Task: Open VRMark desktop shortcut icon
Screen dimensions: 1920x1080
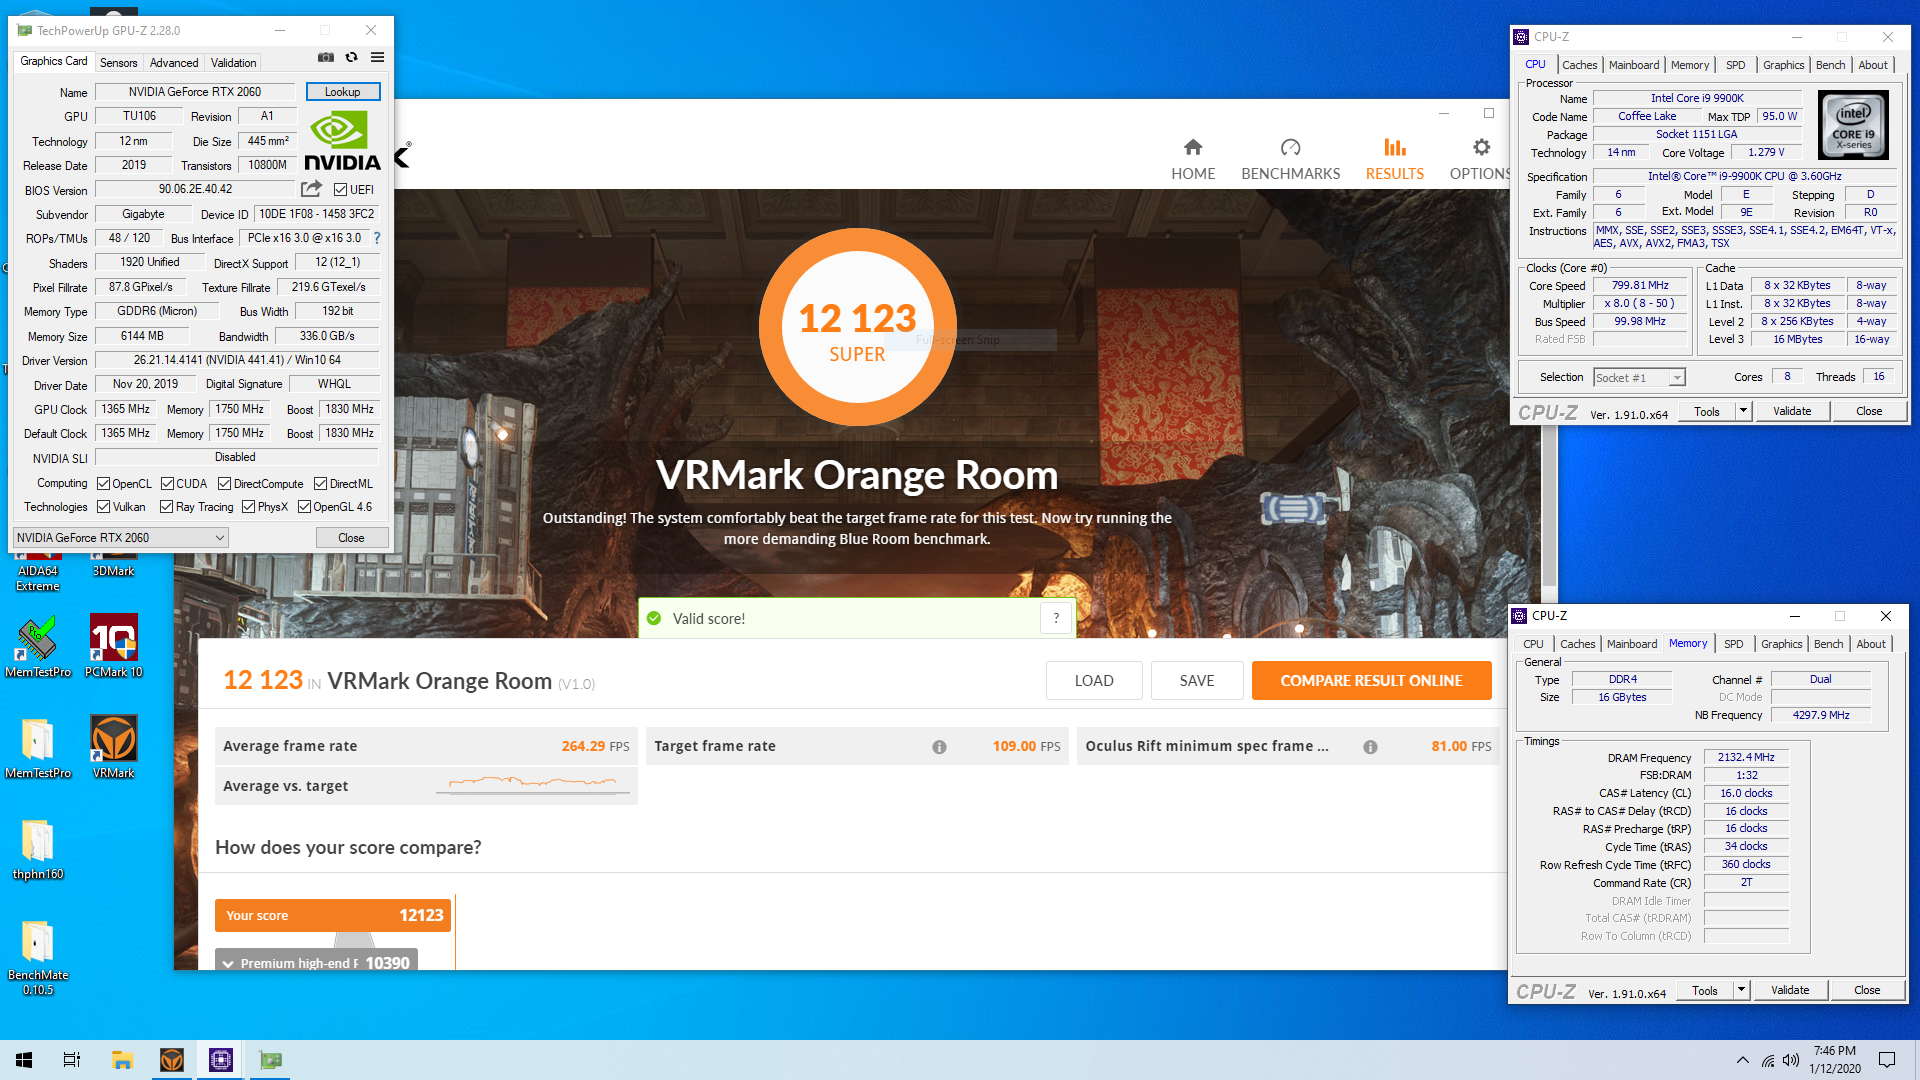Action: pos(114,747)
